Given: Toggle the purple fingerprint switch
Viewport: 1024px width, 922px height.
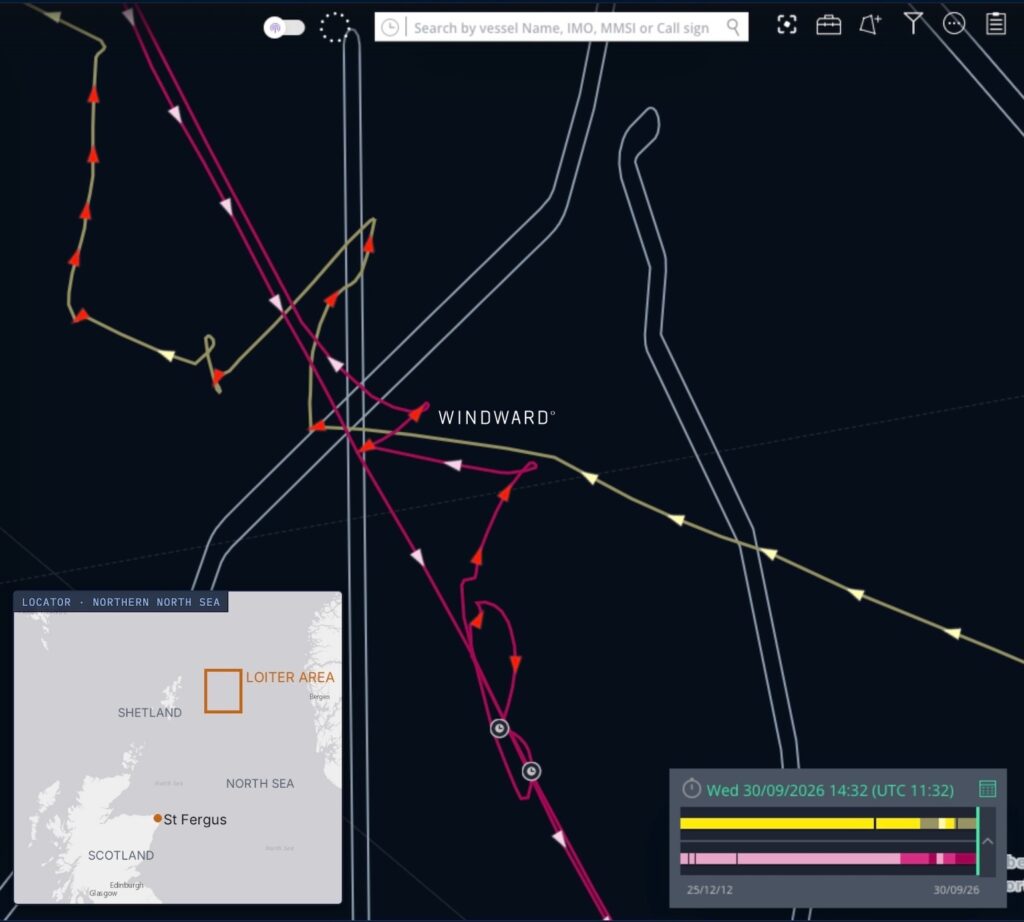Looking at the screenshot, I should click(284, 27).
